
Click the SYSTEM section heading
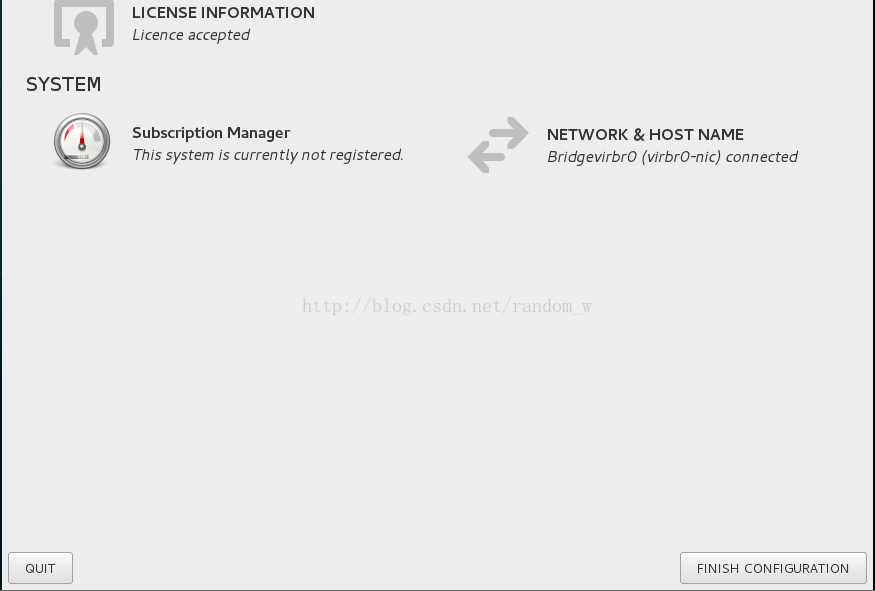(x=64, y=84)
